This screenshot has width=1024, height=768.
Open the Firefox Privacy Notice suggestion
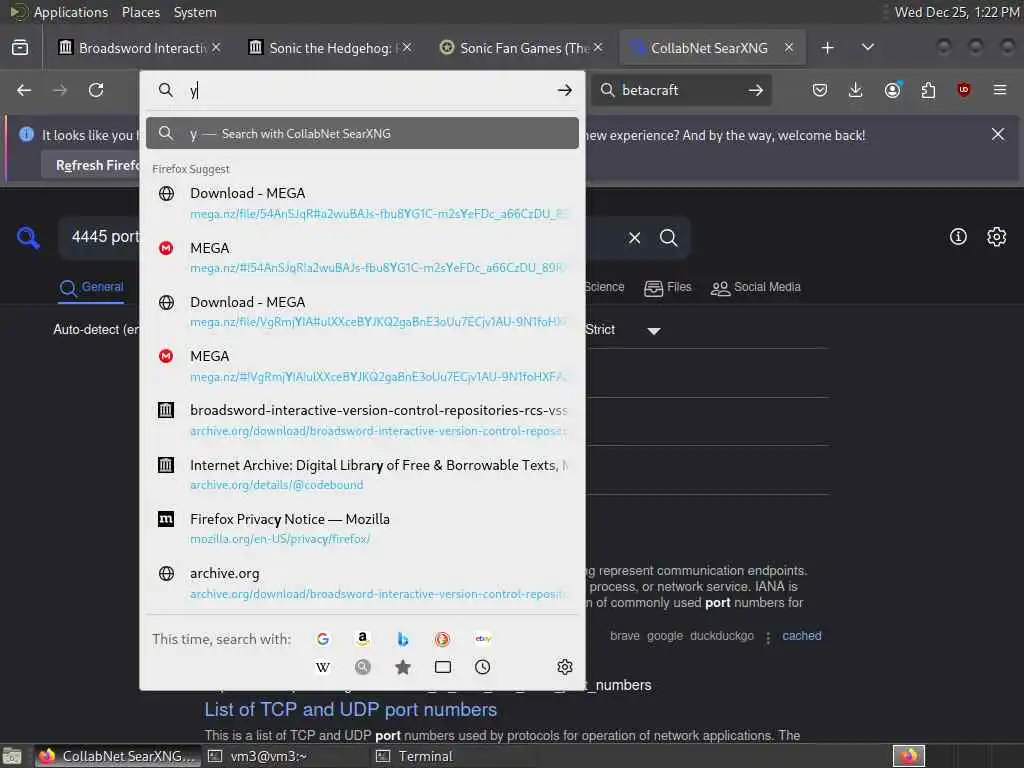[x=362, y=528]
